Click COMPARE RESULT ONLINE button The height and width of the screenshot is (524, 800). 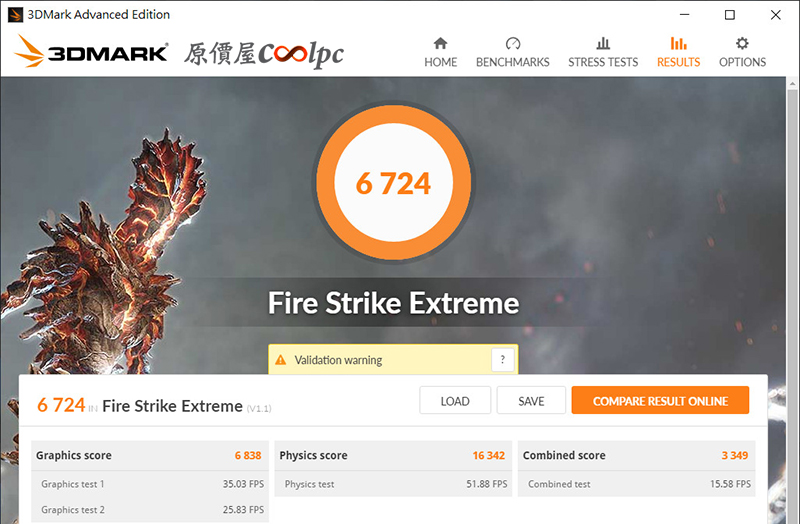click(660, 401)
